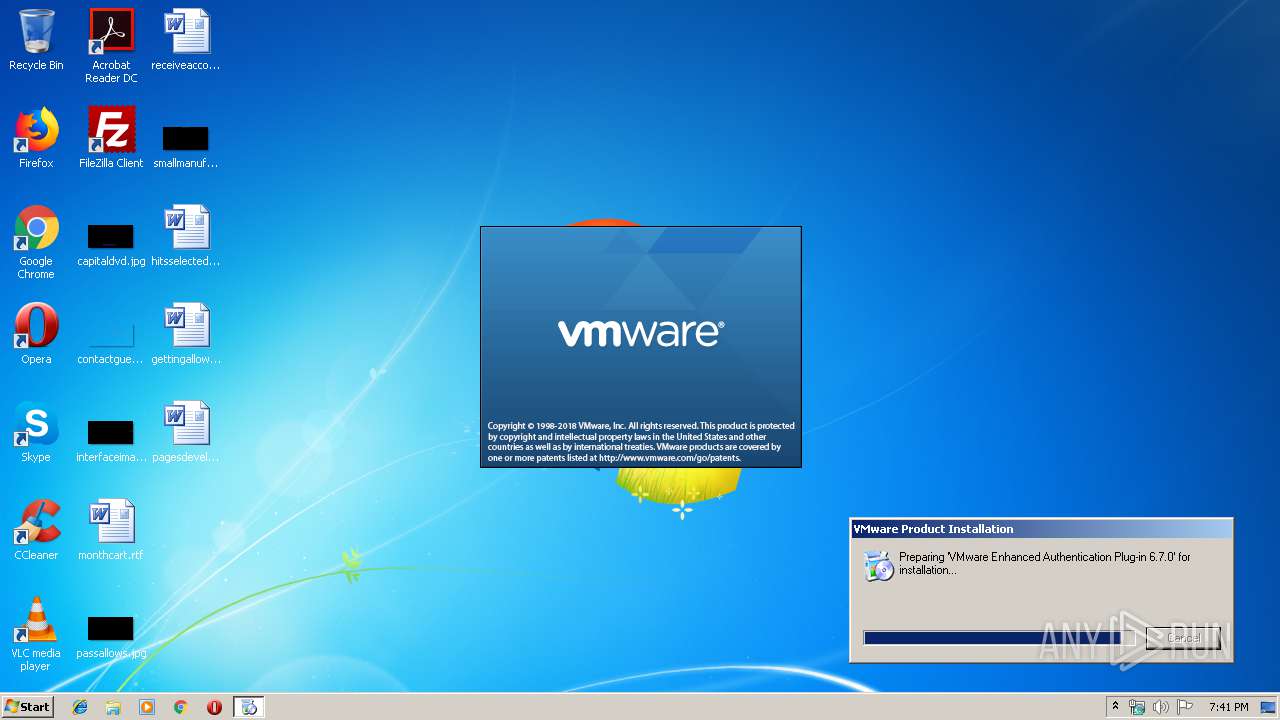Open the volume speaker tray icon
This screenshot has width=1280, height=720.
[x=1161, y=707]
